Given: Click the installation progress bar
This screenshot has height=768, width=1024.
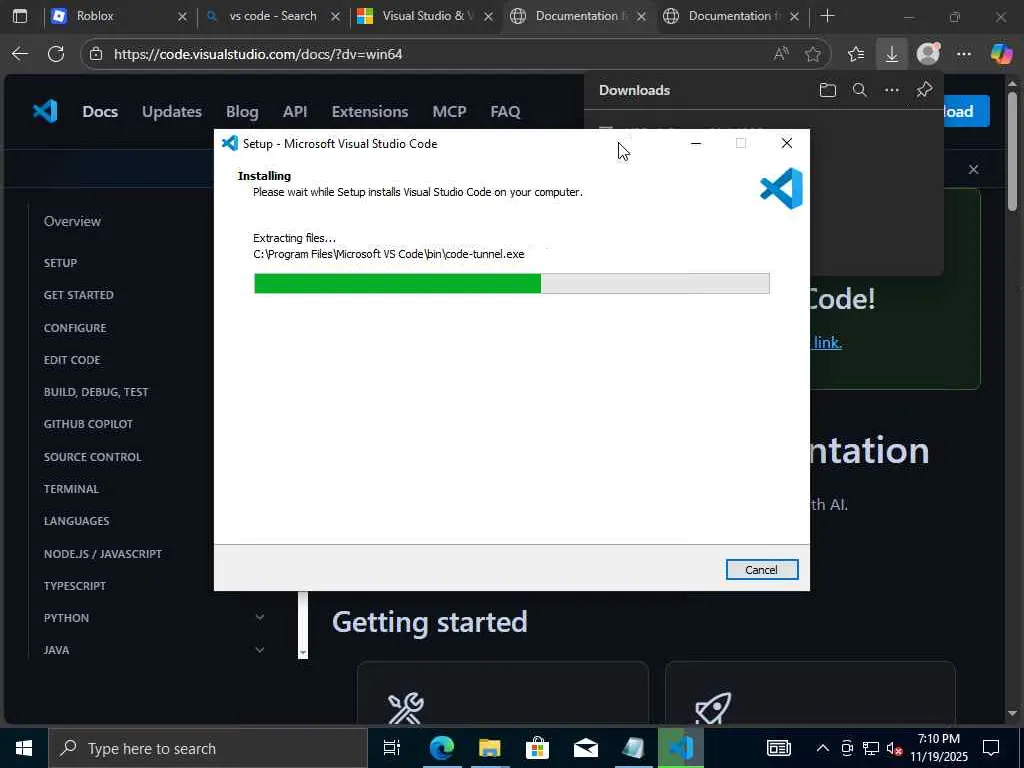Looking at the screenshot, I should (511, 283).
